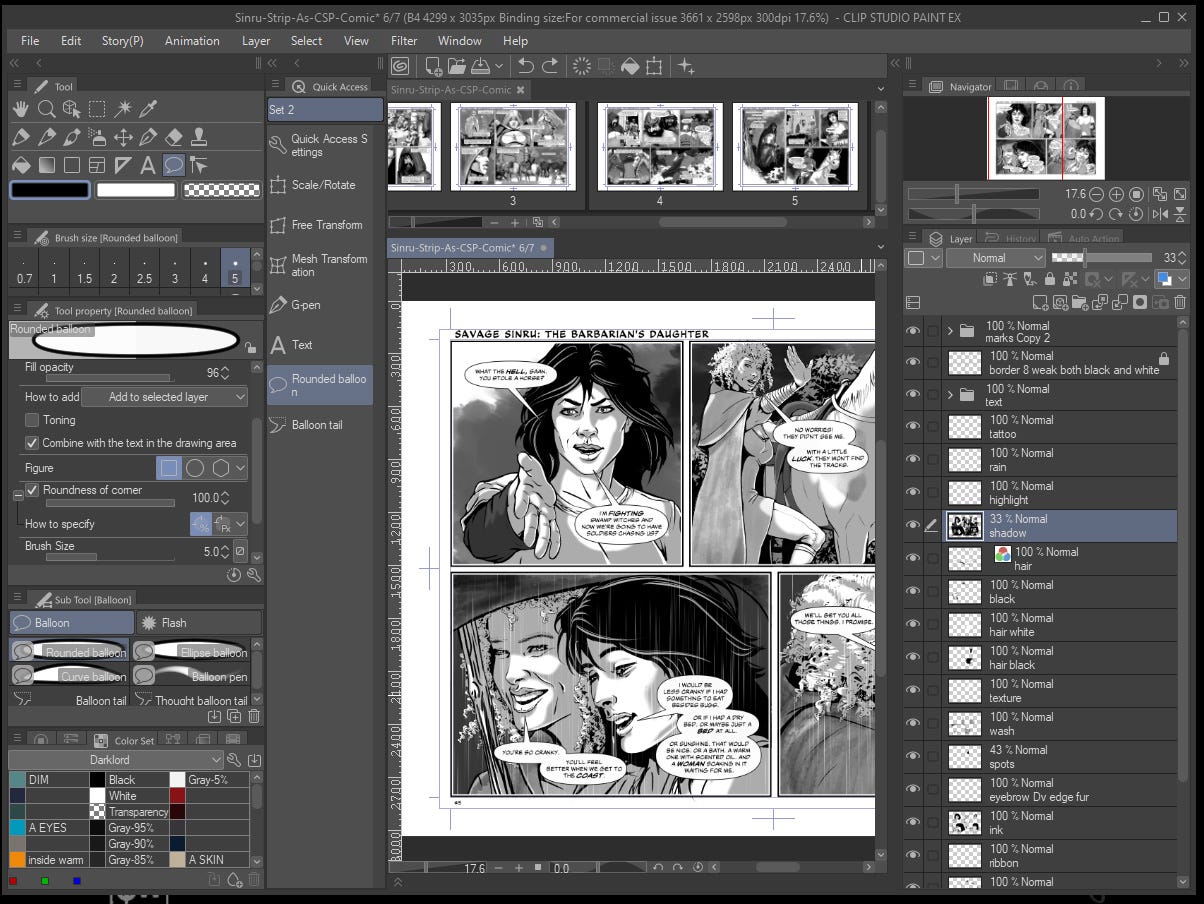Viewport: 1204px width, 904px height.
Task: Expand the text layer folder
Action: 950,395
